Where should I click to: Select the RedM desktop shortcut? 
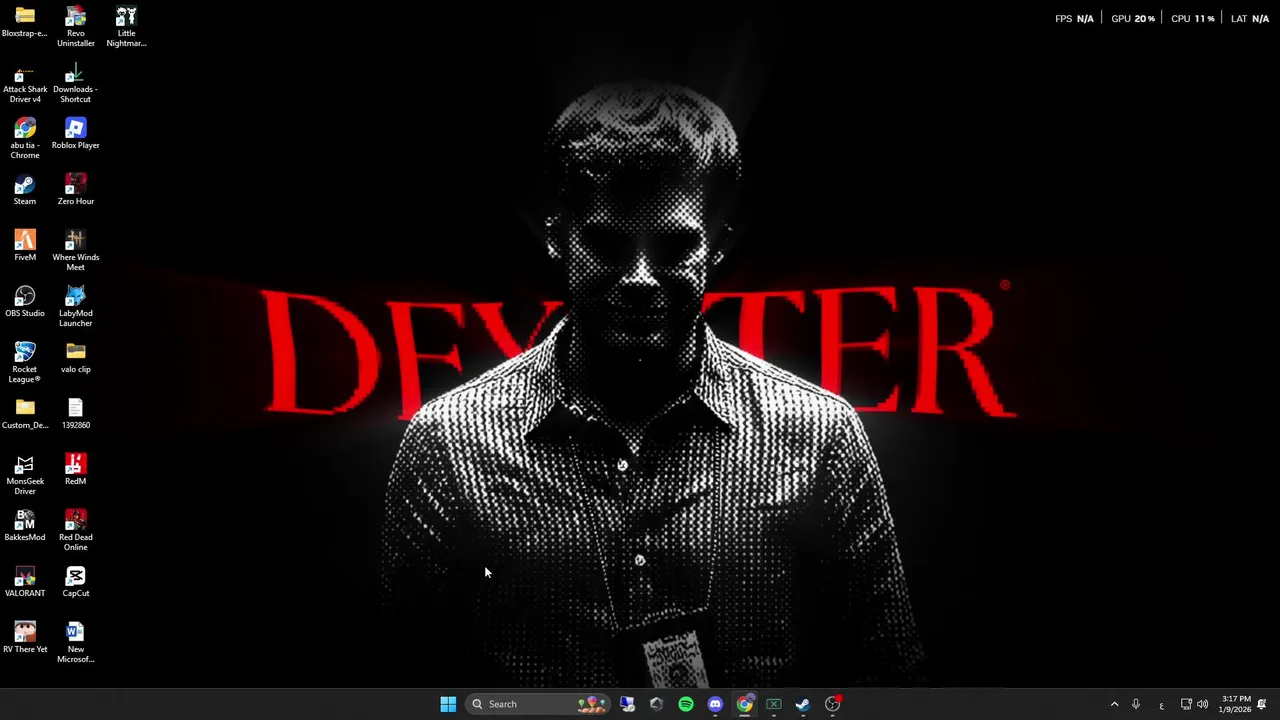click(76, 470)
